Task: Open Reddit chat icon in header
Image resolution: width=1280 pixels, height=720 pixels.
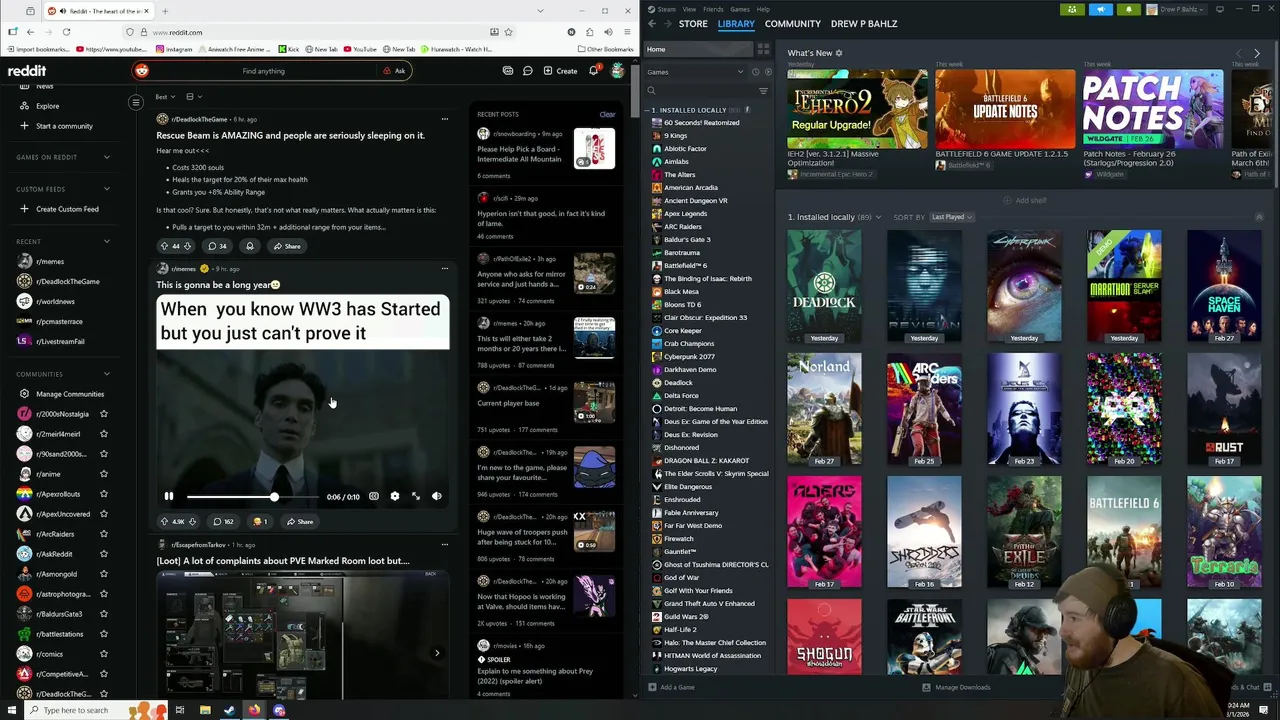Action: pos(528,71)
